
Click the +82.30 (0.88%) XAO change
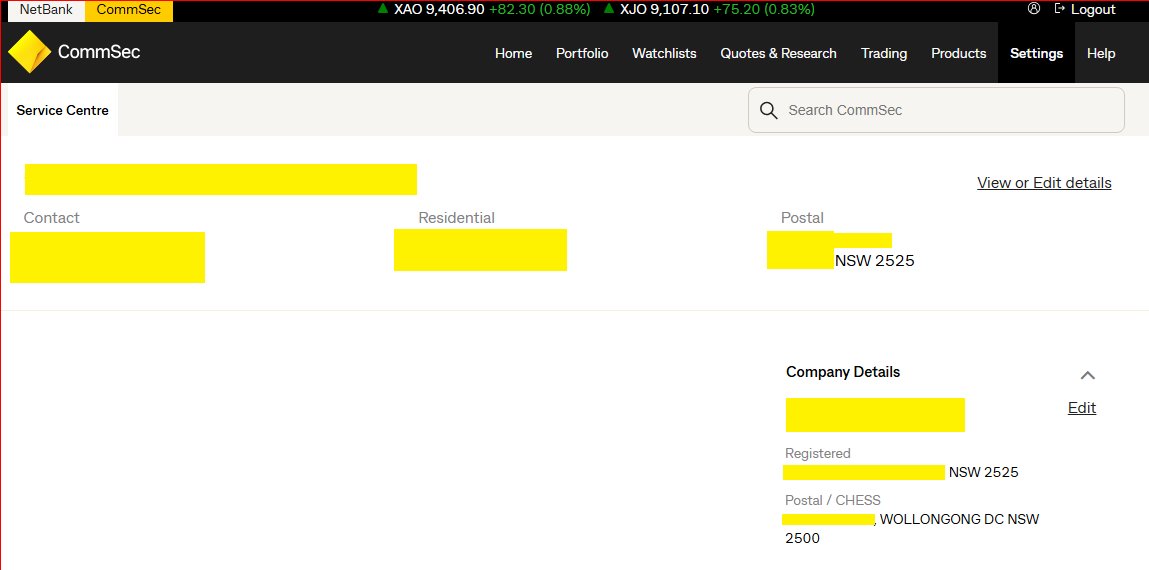(x=540, y=10)
